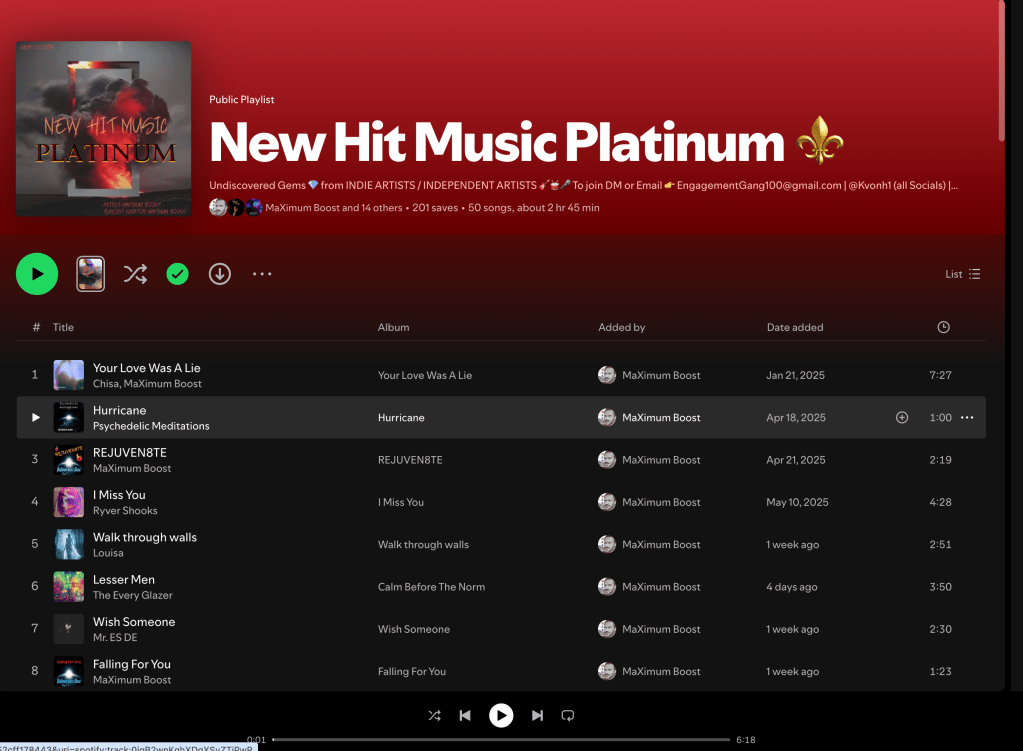The image size is (1023, 751).
Task: Click the 7:27 duration of first track
Action: click(x=940, y=375)
